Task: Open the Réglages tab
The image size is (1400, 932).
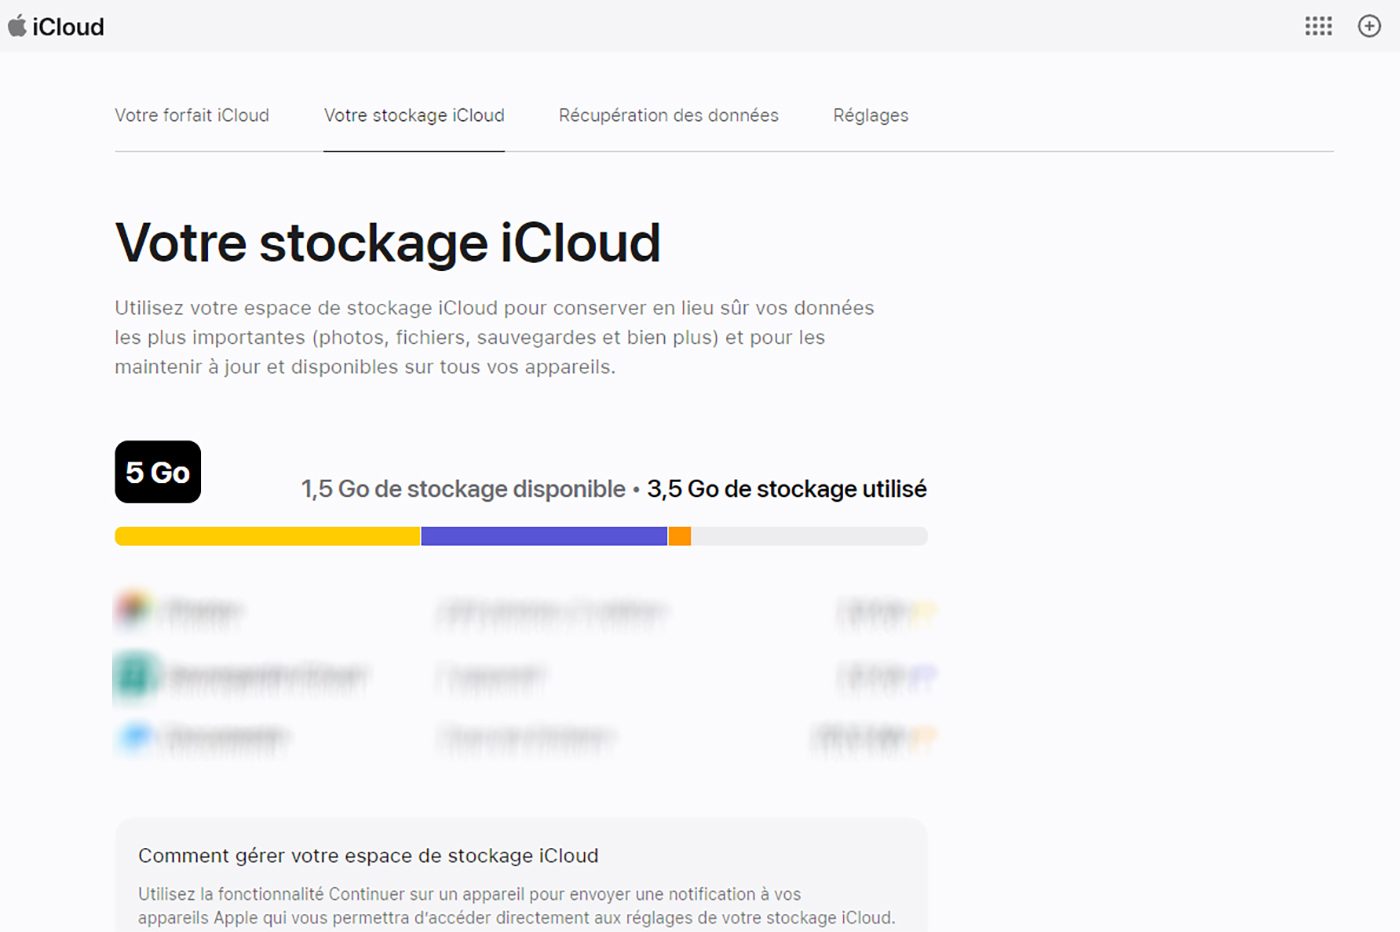Action: pos(871,115)
